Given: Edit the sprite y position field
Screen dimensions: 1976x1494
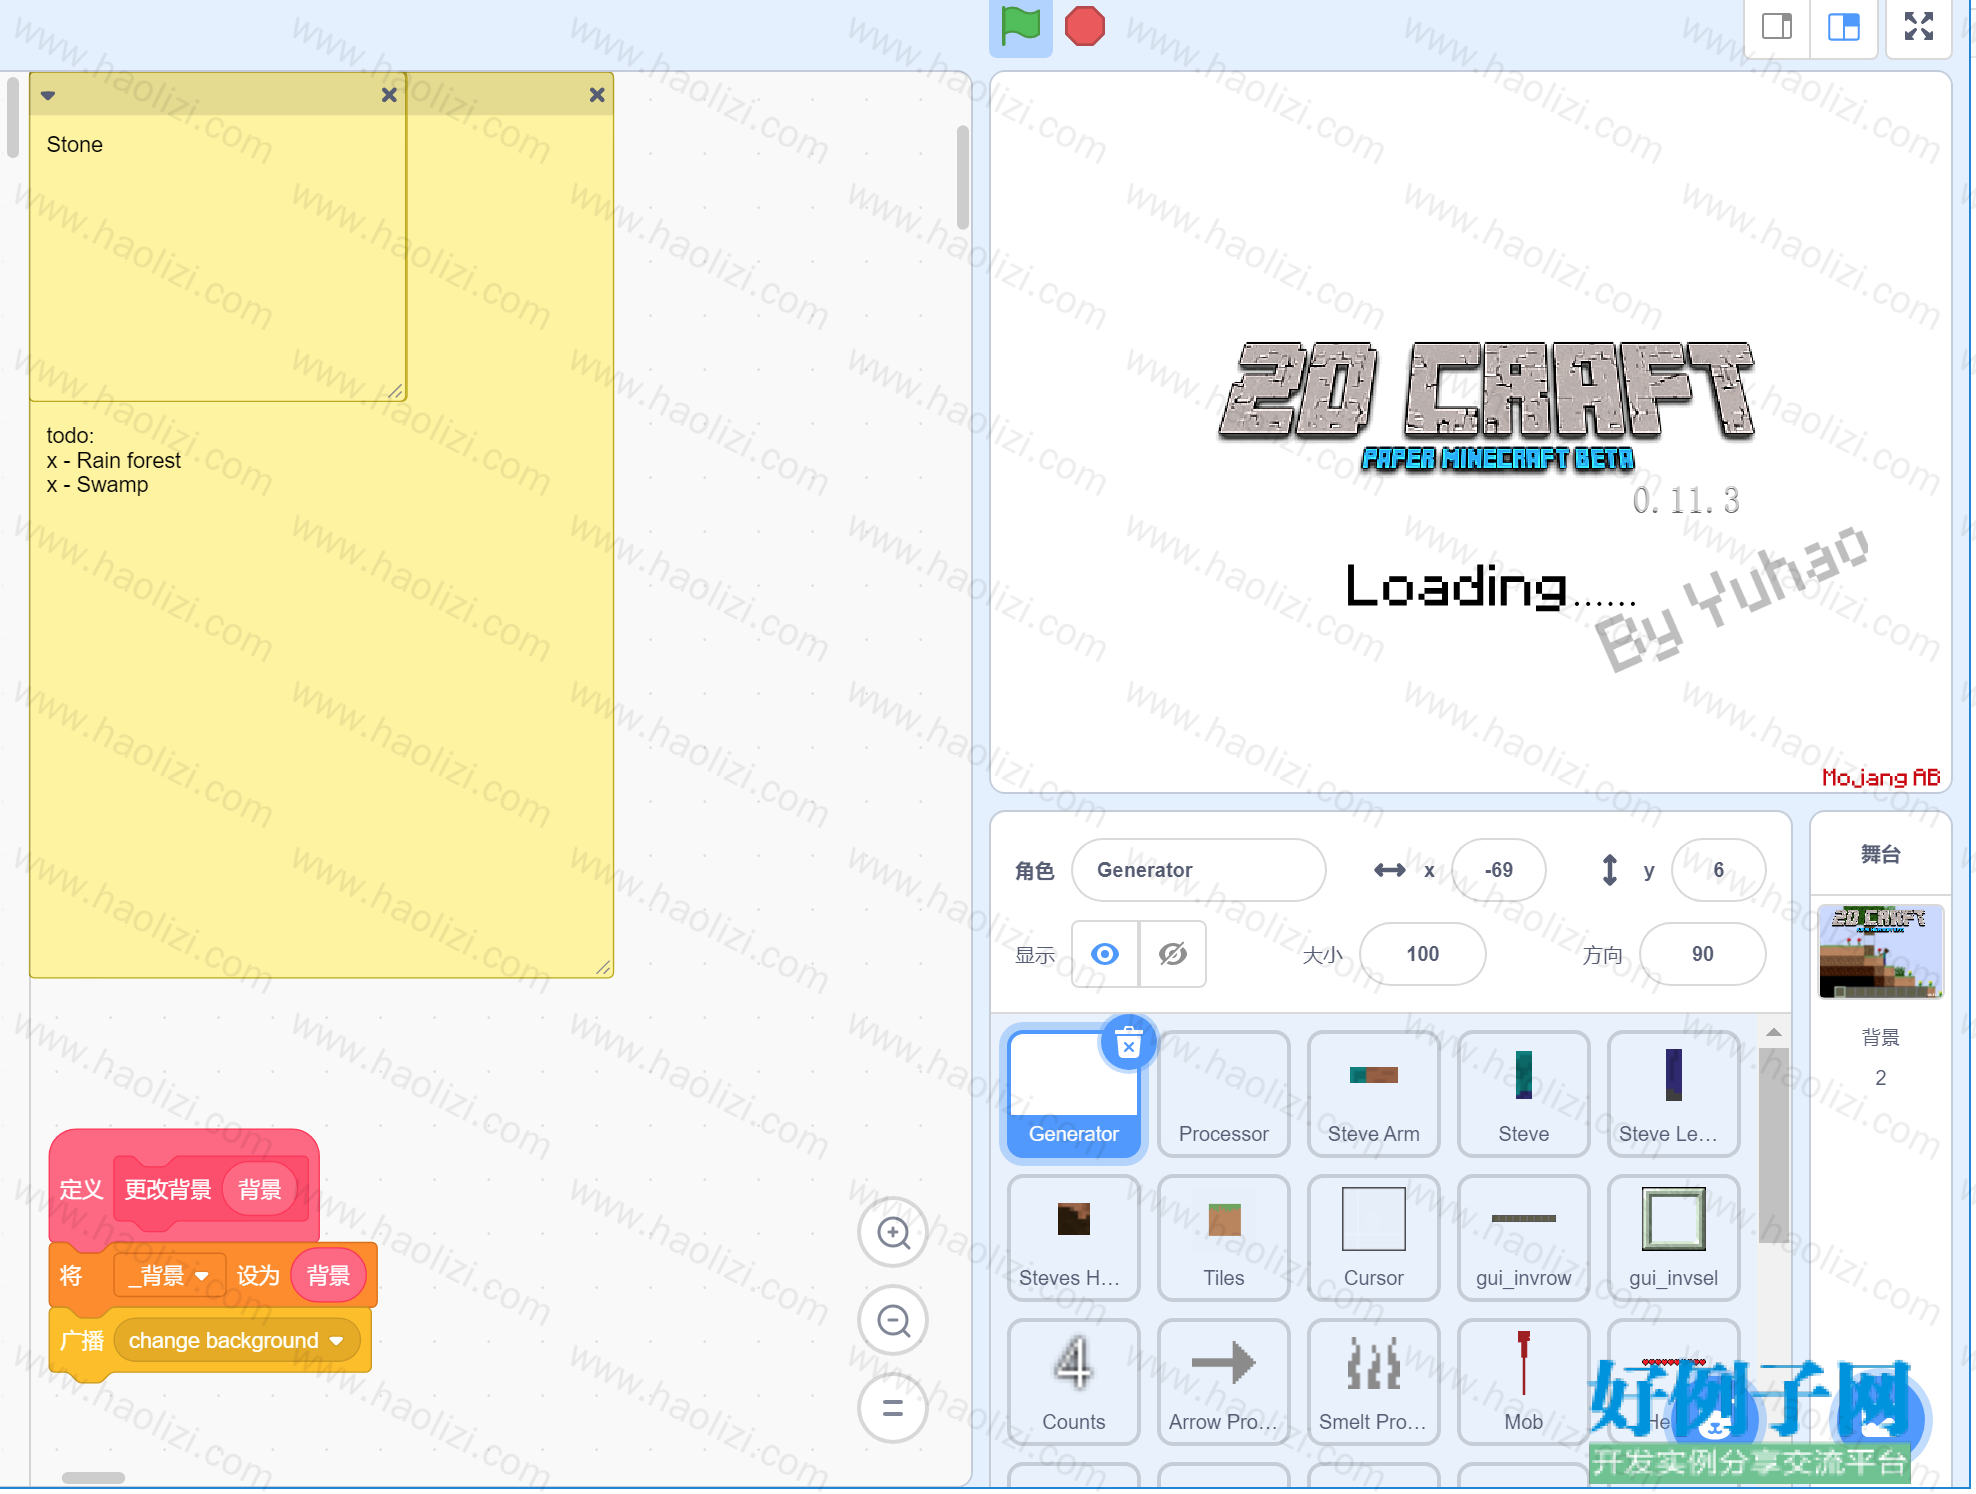Looking at the screenshot, I should 1718,870.
